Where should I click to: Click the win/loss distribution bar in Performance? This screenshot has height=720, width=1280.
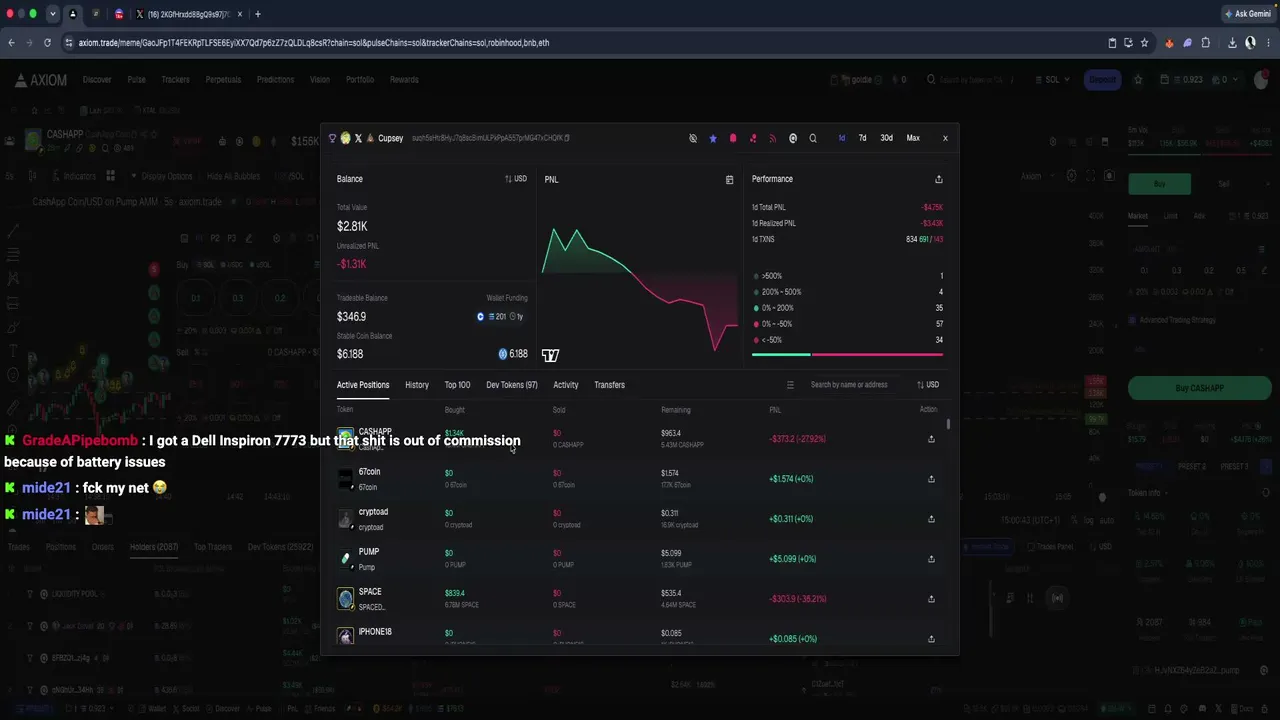(847, 355)
